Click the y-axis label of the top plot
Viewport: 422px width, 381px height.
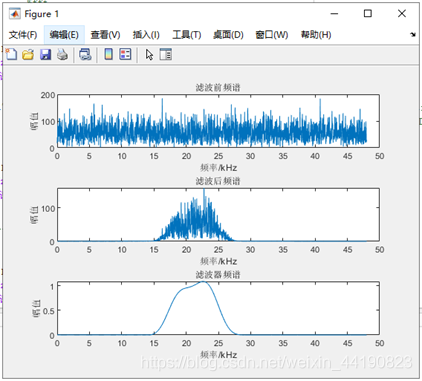(x=34, y=122)
